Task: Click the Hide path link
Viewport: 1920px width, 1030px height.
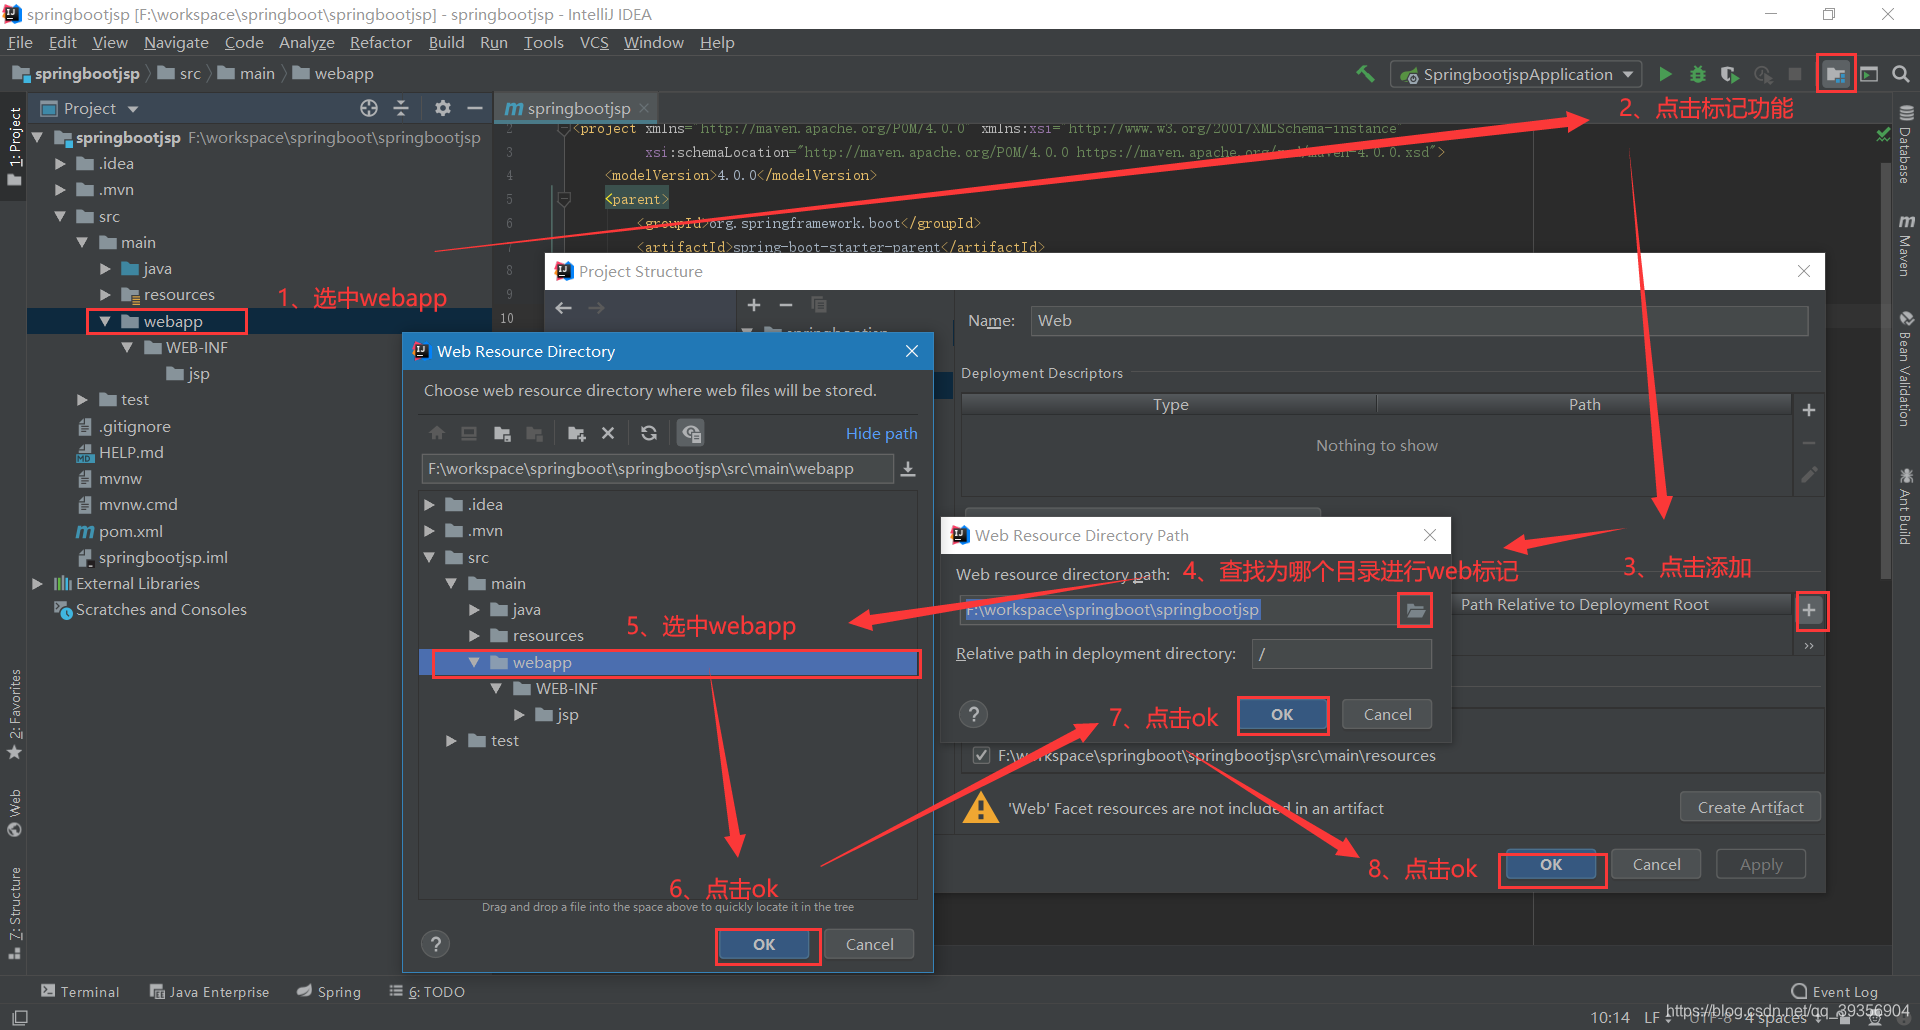Action: click(x=881, y=433)
